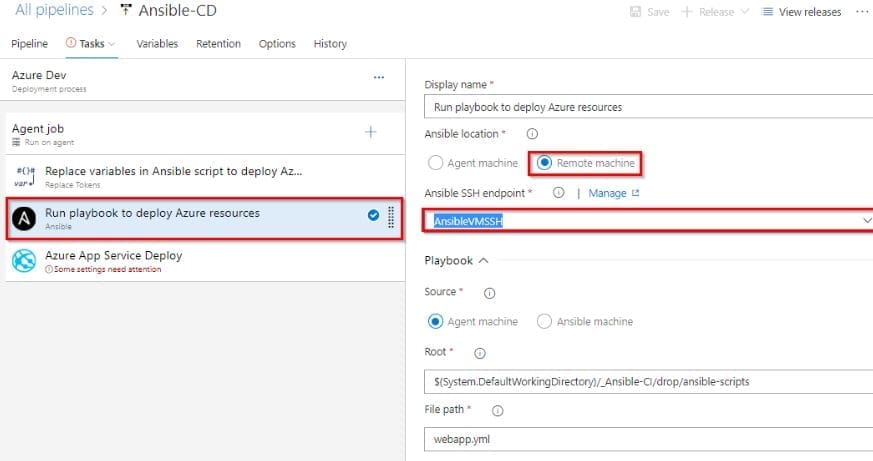Collapse the Playbook section

[x=457, y=261]
